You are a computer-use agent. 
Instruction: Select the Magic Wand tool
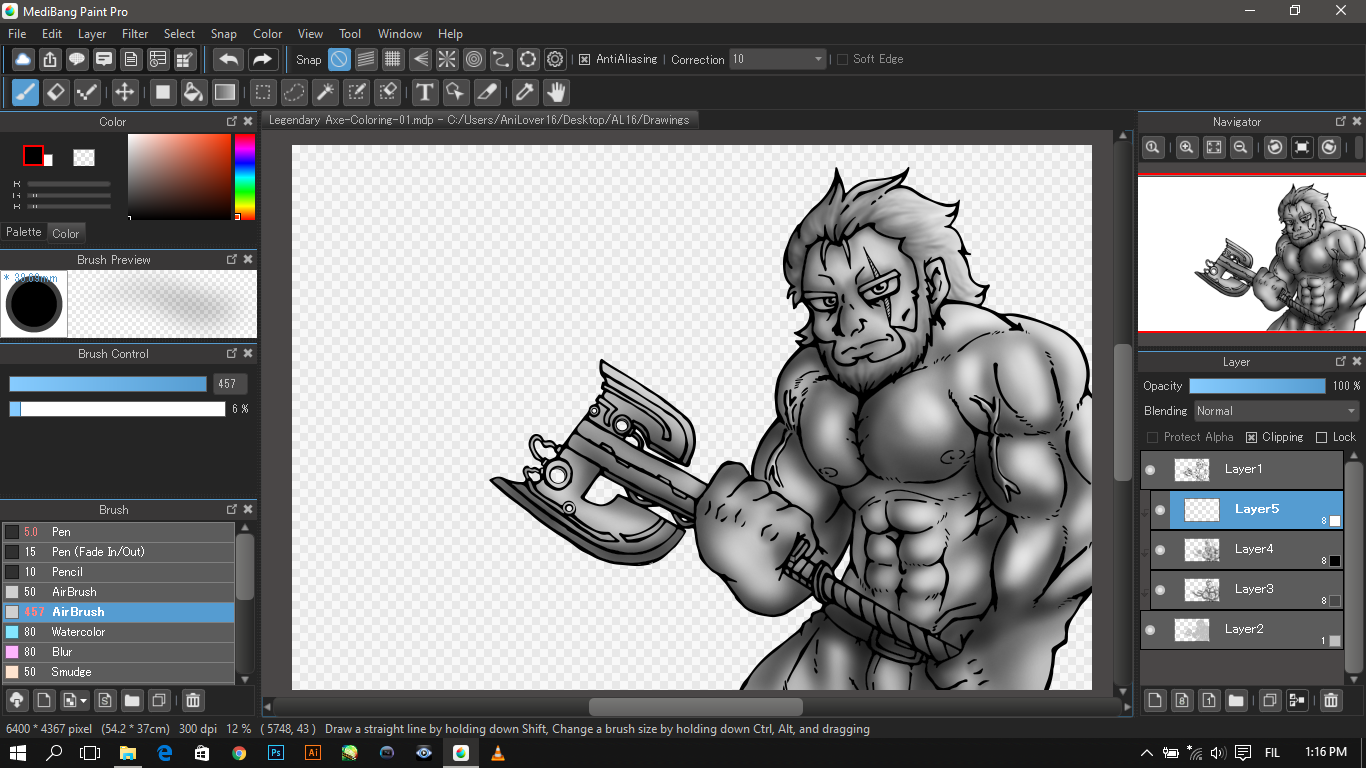tap(325, 93)
